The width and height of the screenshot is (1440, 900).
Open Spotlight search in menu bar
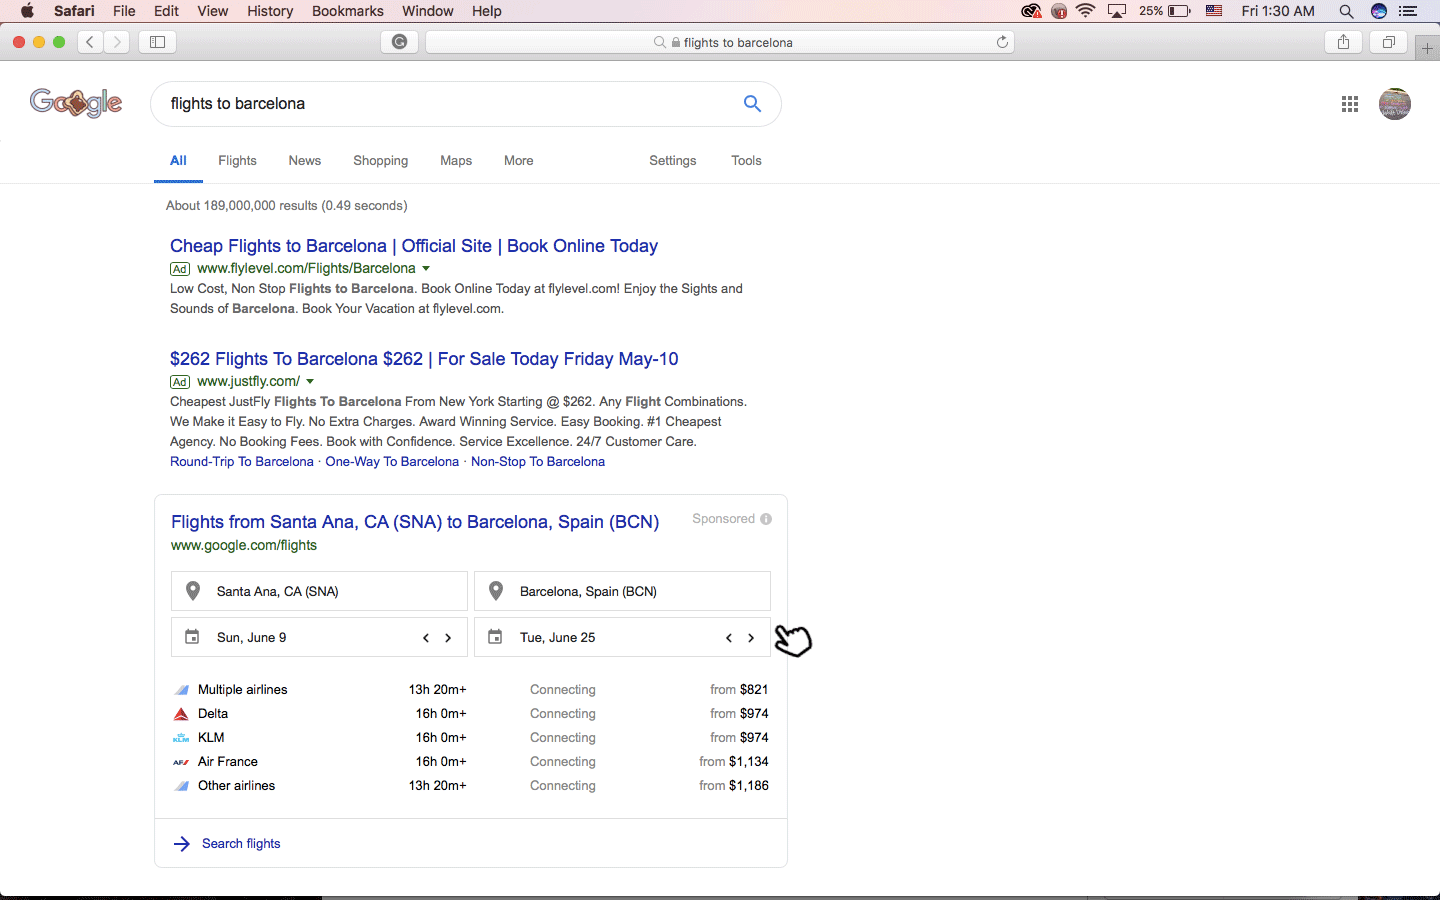pos(1347,11)
